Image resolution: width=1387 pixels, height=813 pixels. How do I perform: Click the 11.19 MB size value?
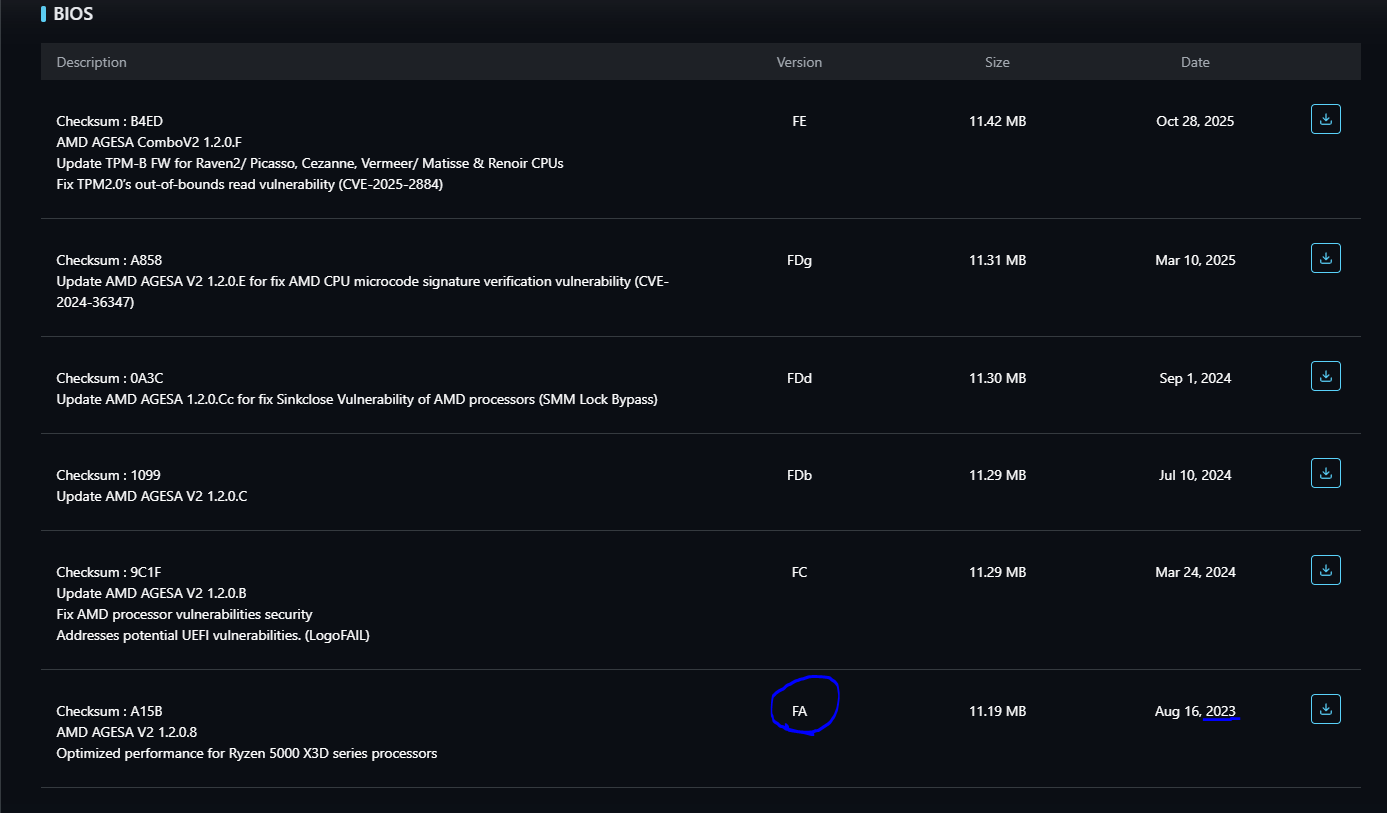pos(997,711)
